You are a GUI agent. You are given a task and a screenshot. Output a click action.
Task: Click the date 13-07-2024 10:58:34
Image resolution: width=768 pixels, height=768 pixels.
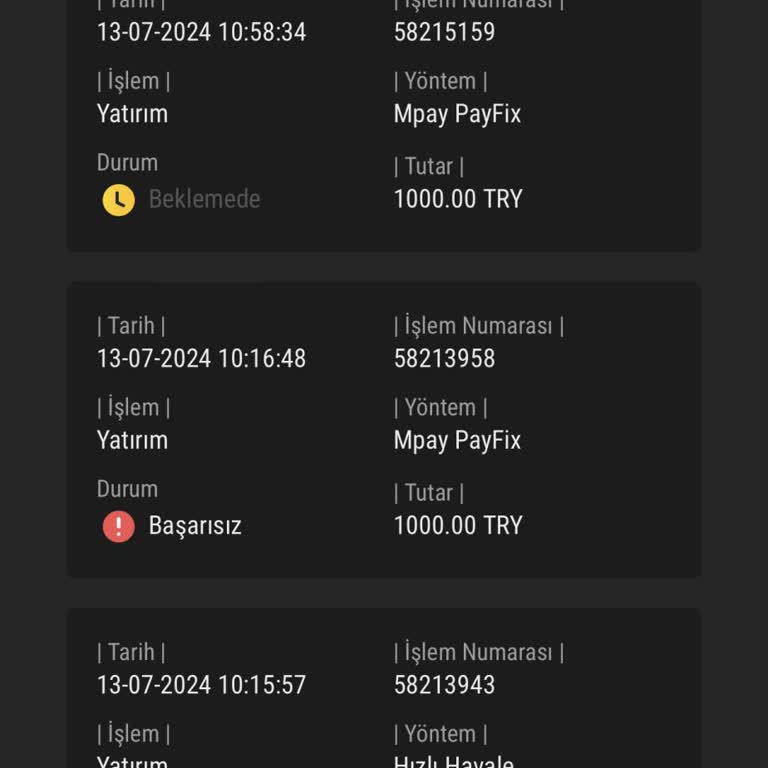pyautogui.click(x=201, y=32)
